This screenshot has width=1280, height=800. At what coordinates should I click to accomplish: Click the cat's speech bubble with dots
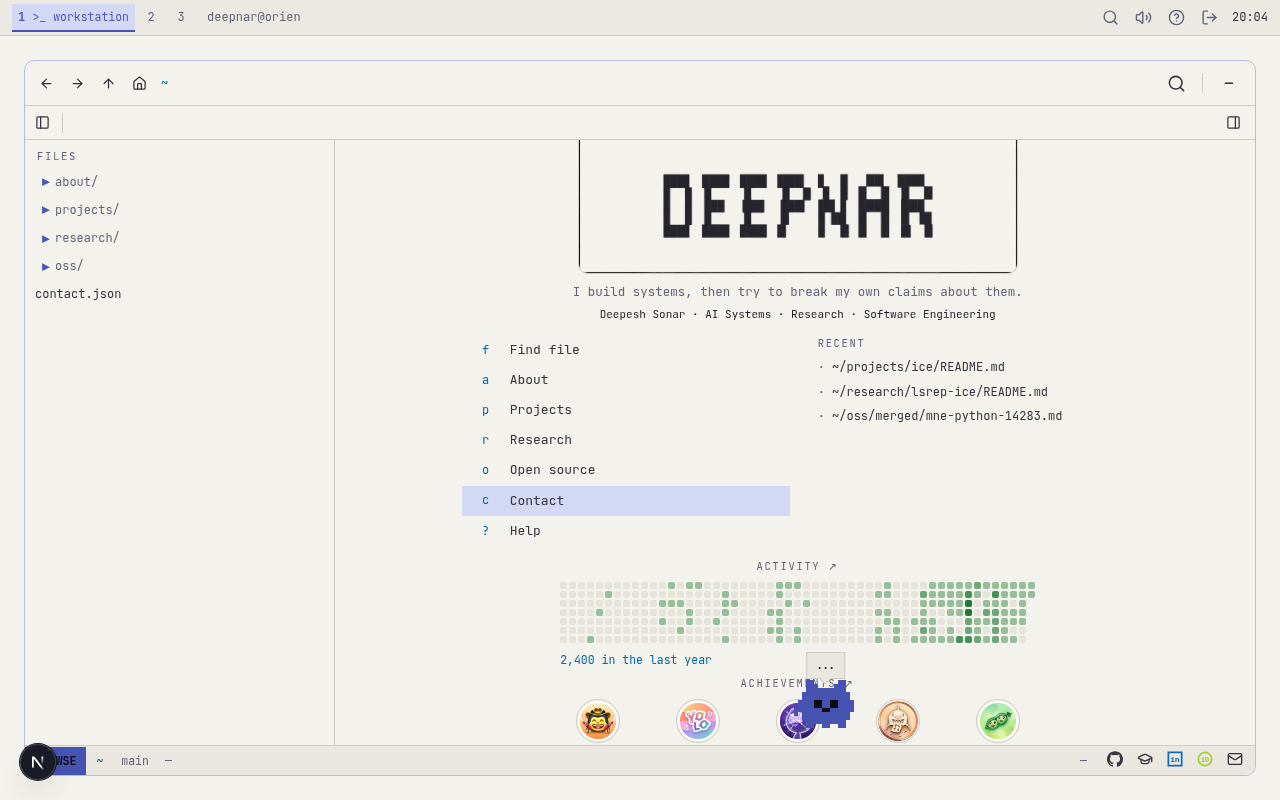coord(826,667)
